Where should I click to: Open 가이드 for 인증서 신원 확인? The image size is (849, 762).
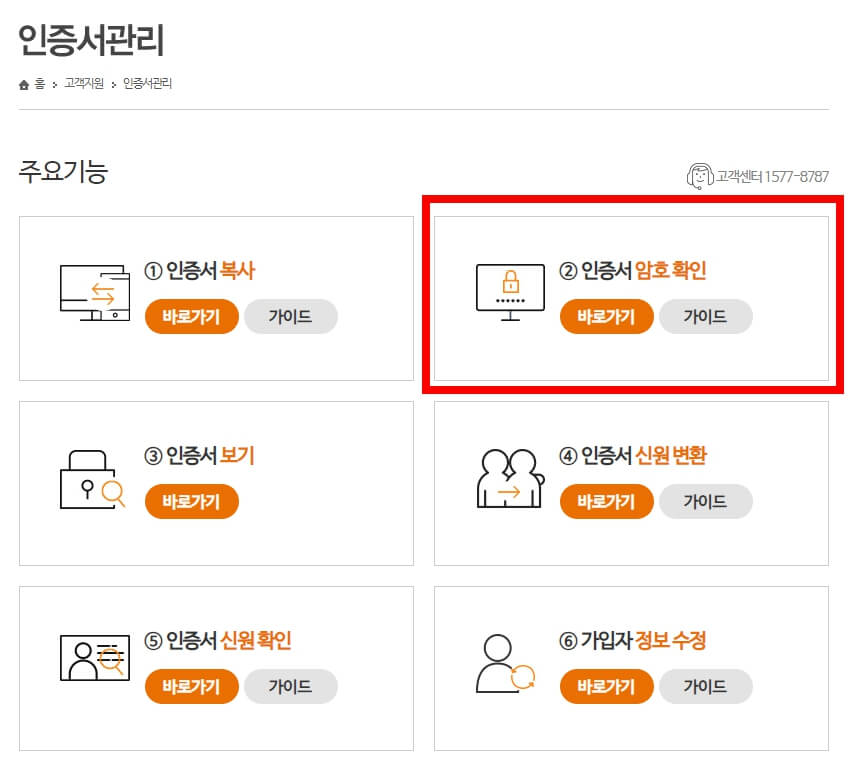(291, 687)
